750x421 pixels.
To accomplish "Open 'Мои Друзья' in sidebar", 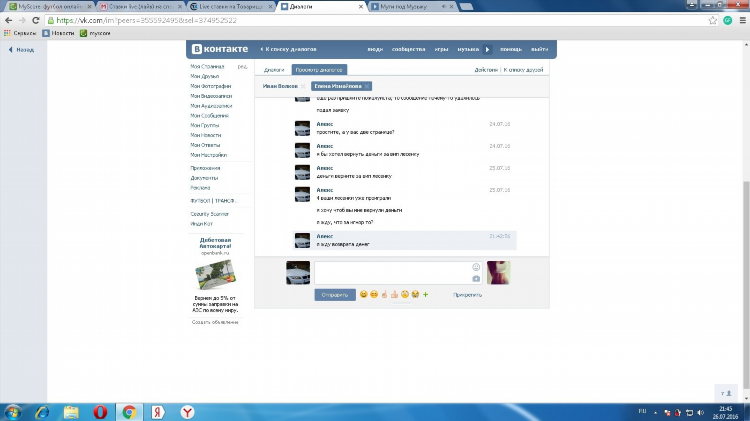I will (x=204, y=77).
